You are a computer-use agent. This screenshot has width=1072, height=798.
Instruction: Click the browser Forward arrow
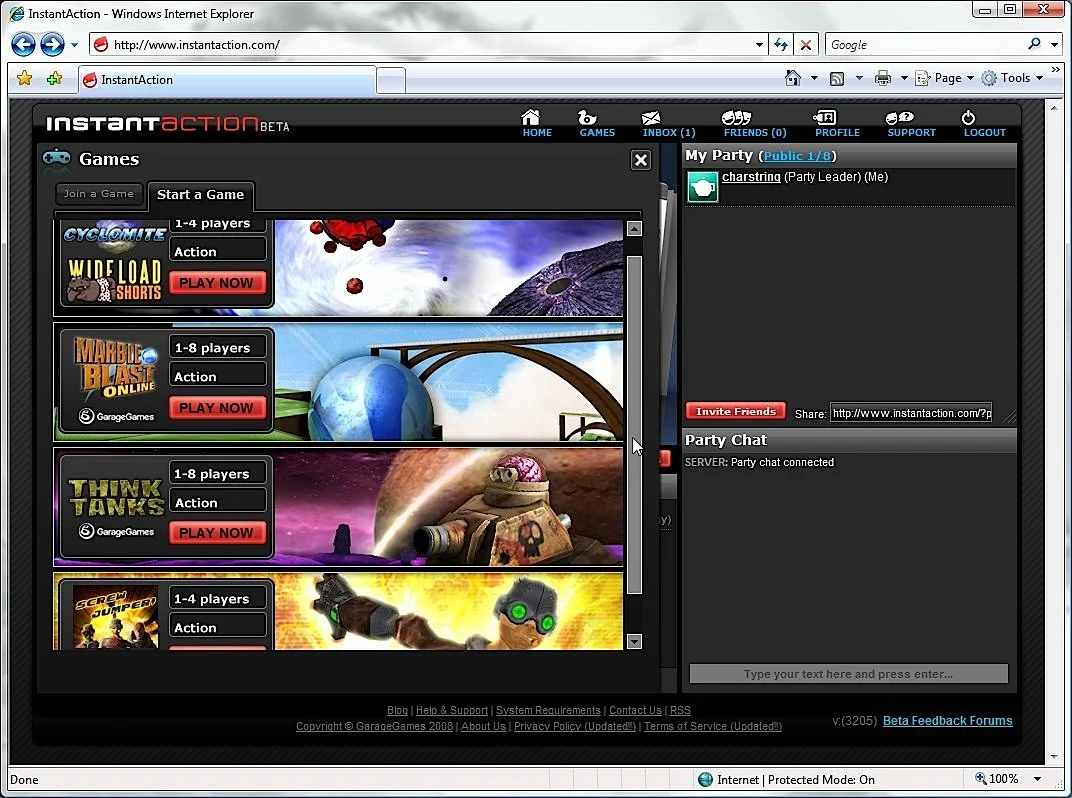(52, 45)
